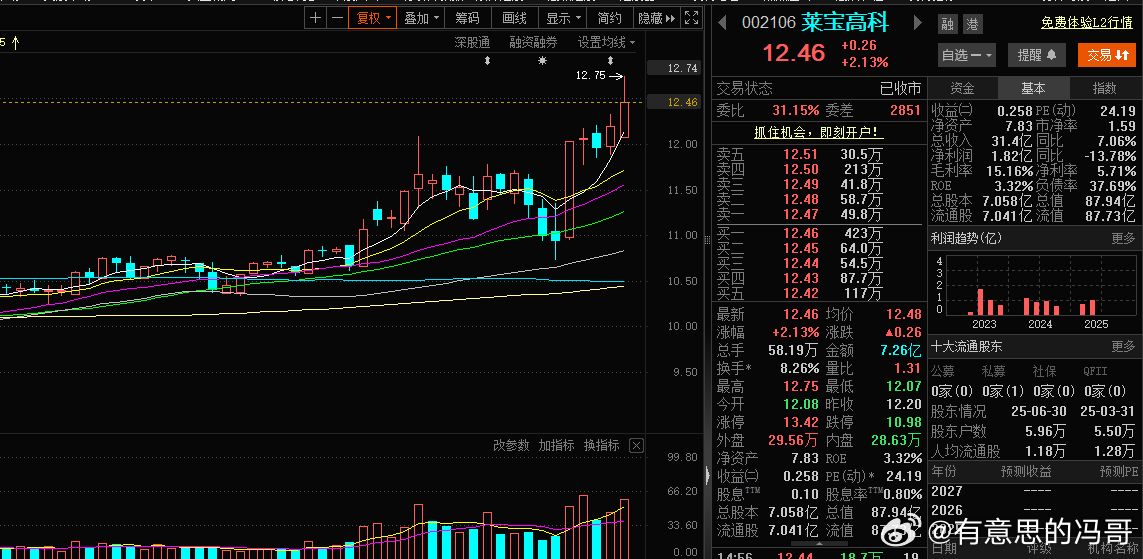The image size is (1143, 559).
Task: Open the 显示 display dropdown
Action: point(564,18)
